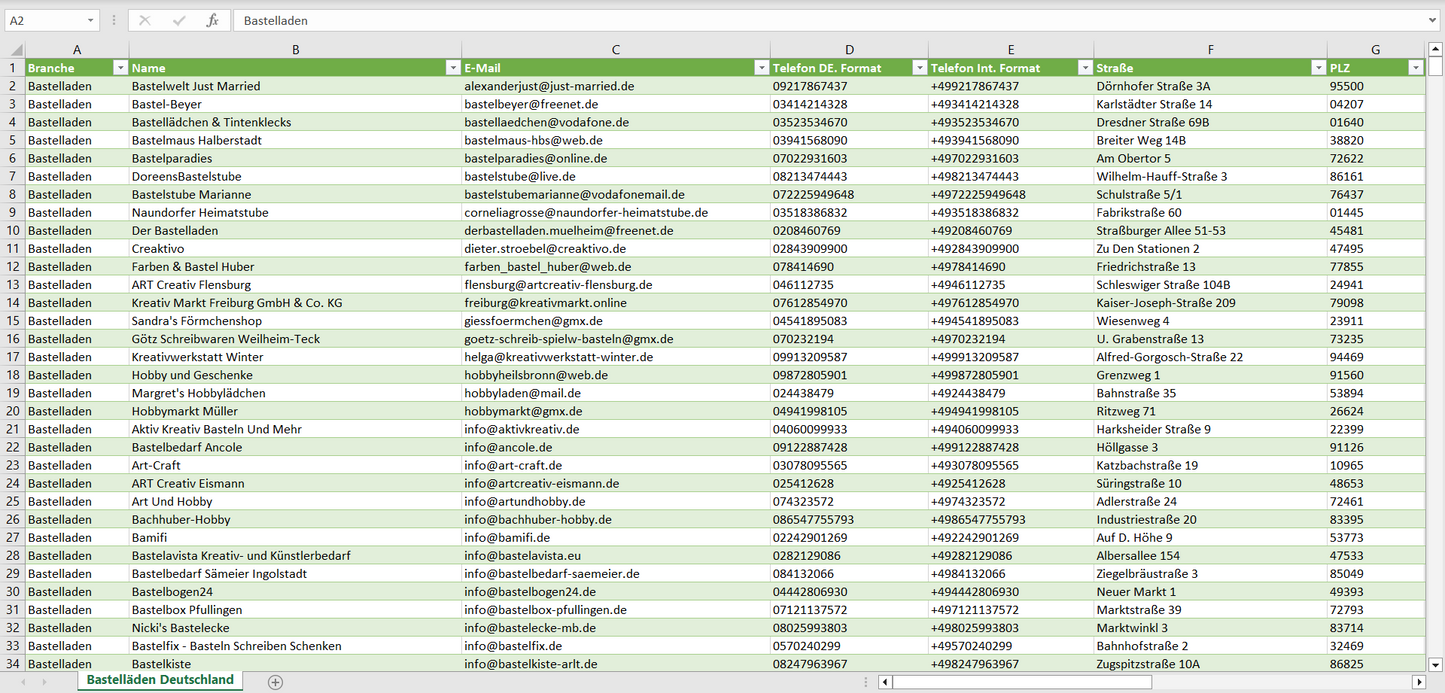Open the Branche column filter dropdown
This screenshot has width=1445, height=693.
[120, 68]
